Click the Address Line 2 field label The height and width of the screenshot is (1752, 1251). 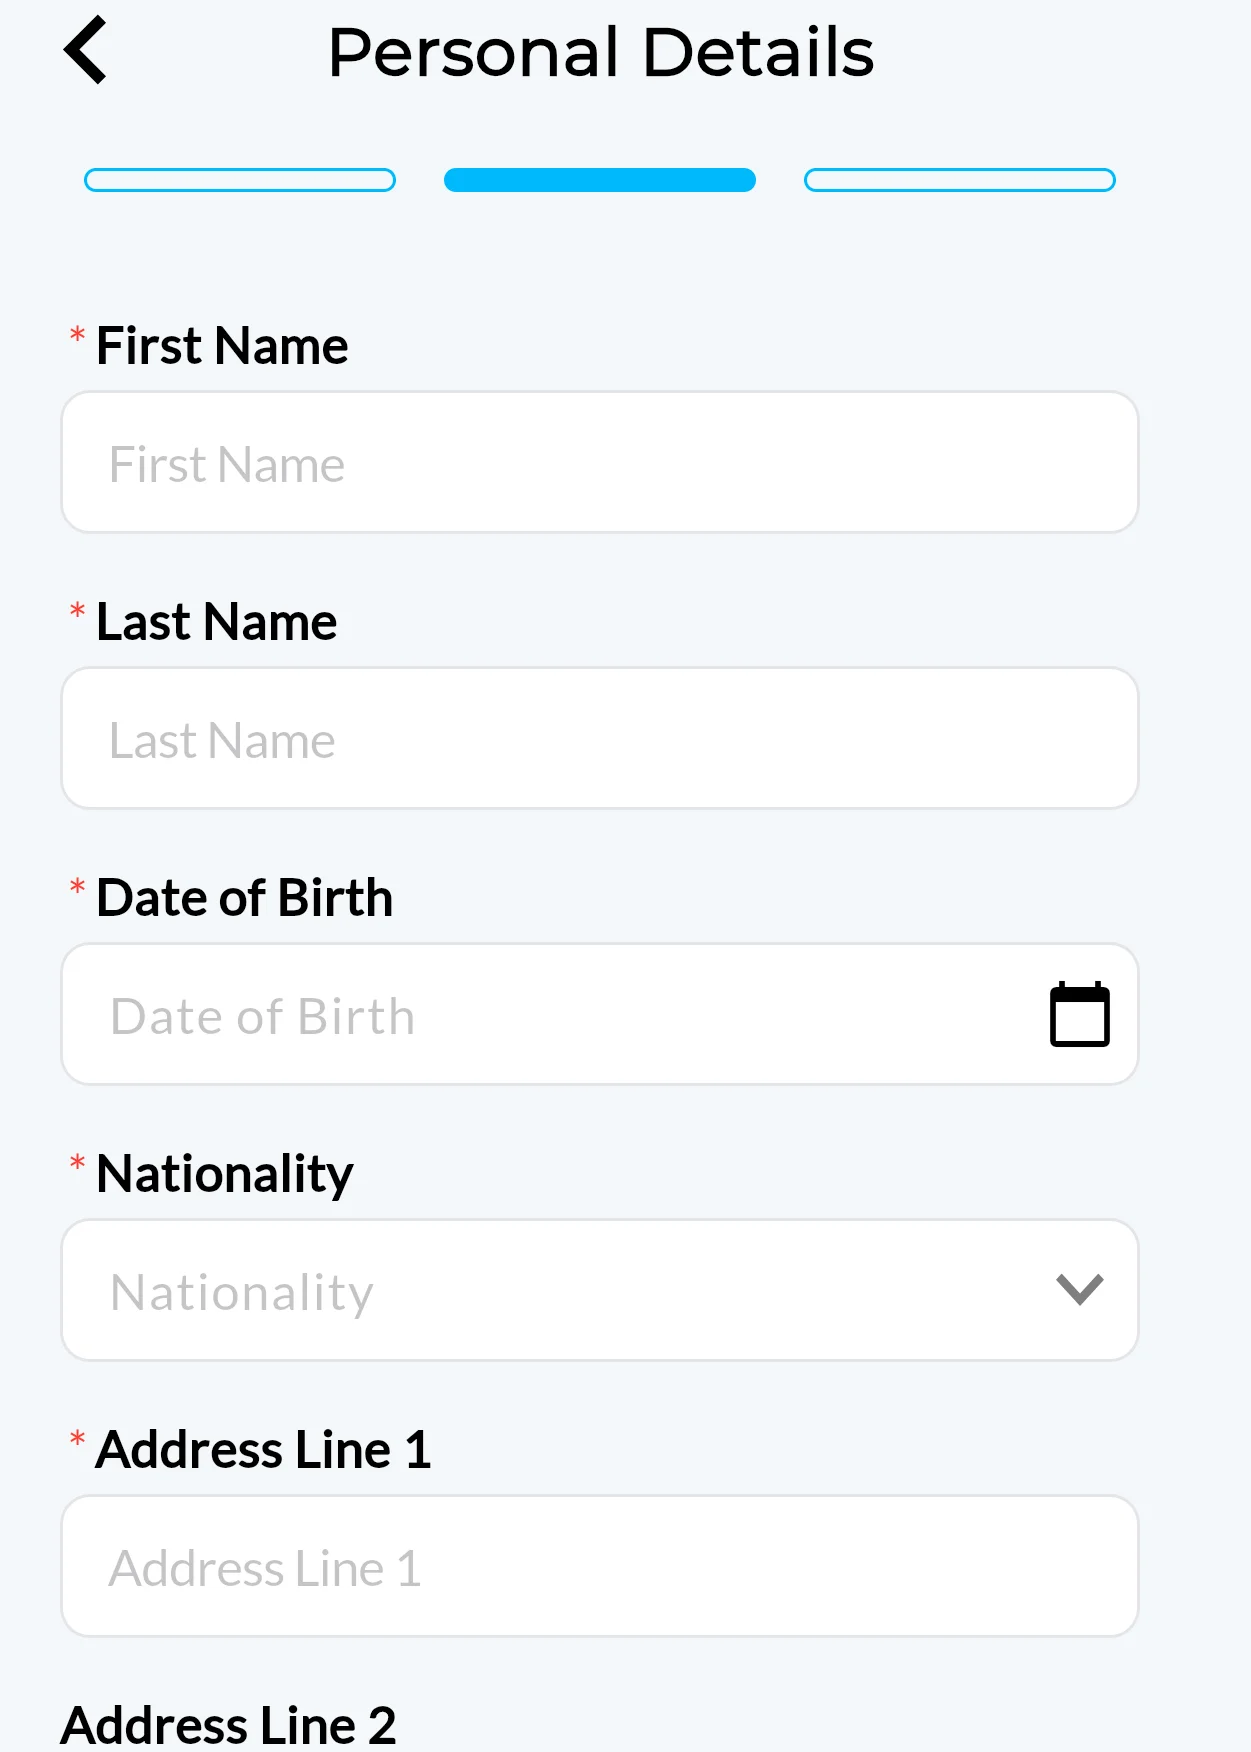pyautogui.click(x=229, y=1725)
